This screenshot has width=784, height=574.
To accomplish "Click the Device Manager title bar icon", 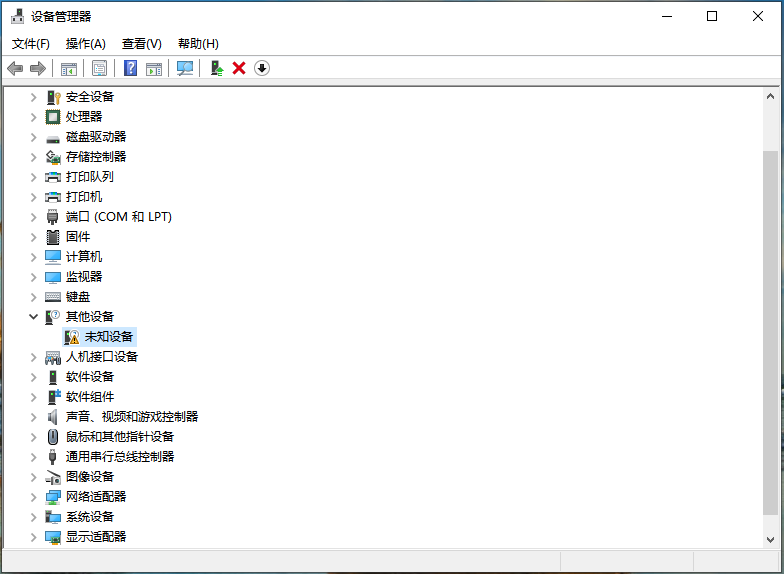I will click(18, 16).
